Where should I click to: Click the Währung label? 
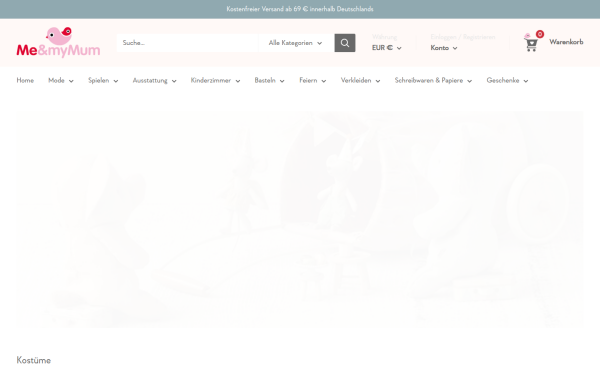(384, 37)
